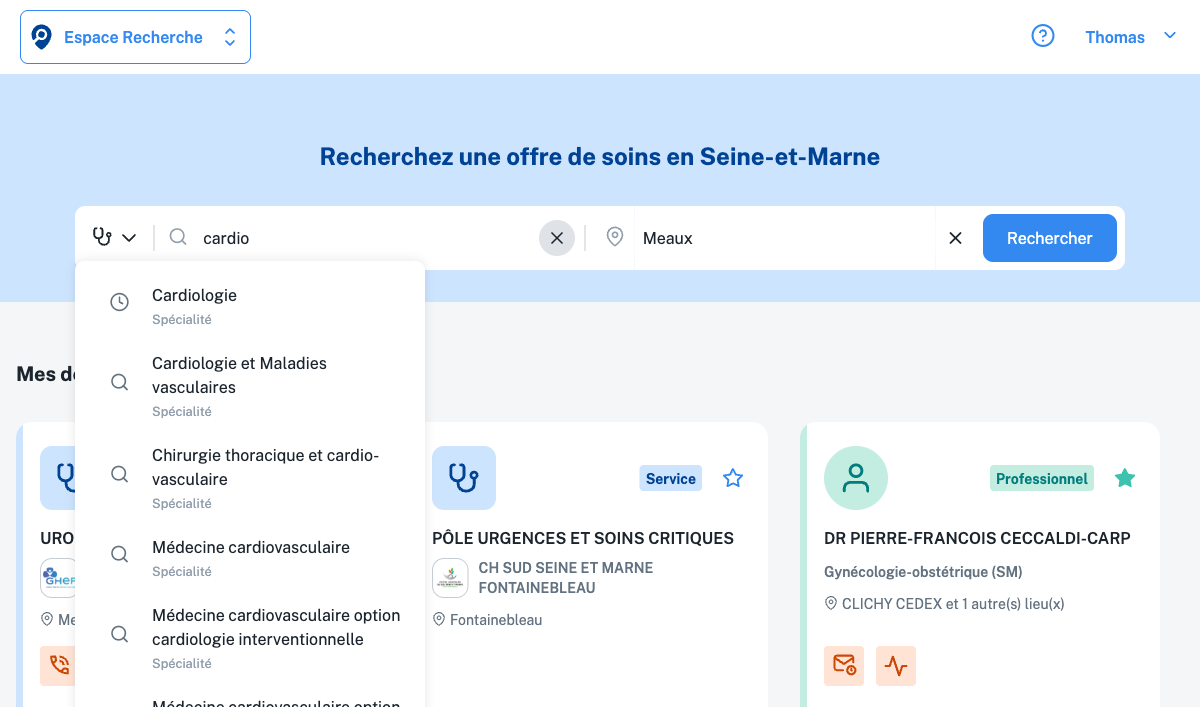Viewport: 1200px width, 707px height.
Task: Open the Espace Recherche workspace switcher
Action: pyautogui.click(x=135, y=37)
